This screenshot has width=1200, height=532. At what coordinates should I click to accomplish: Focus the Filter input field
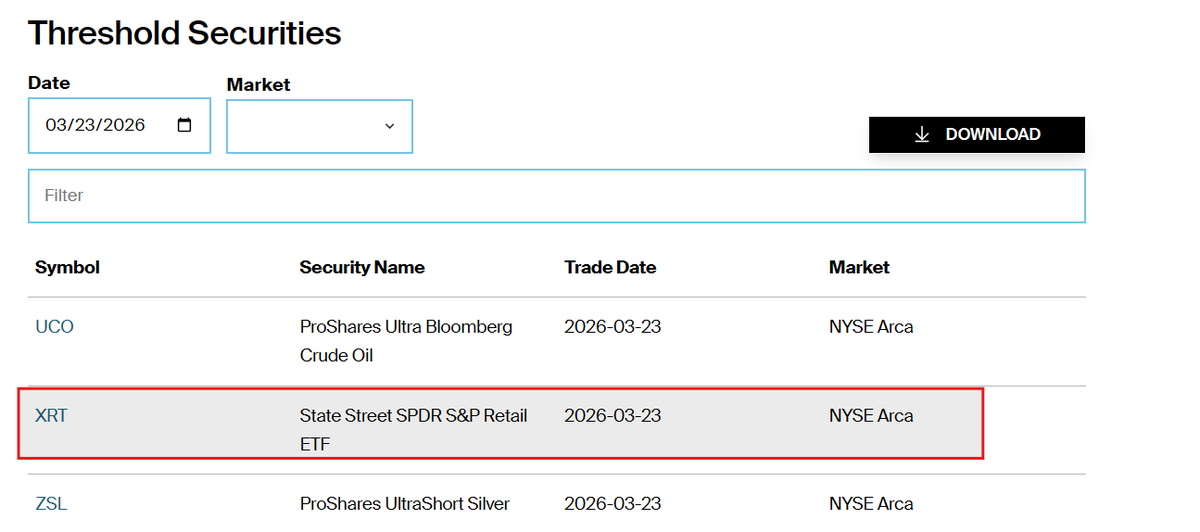coord(556,196)
